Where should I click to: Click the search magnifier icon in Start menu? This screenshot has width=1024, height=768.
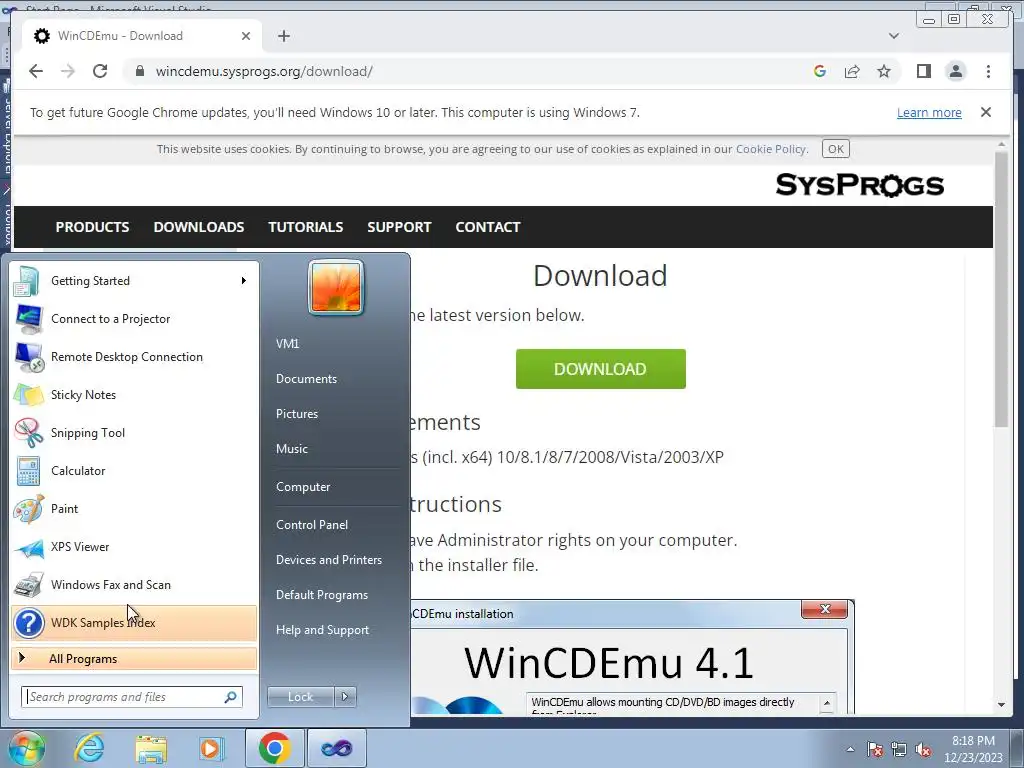231,697
